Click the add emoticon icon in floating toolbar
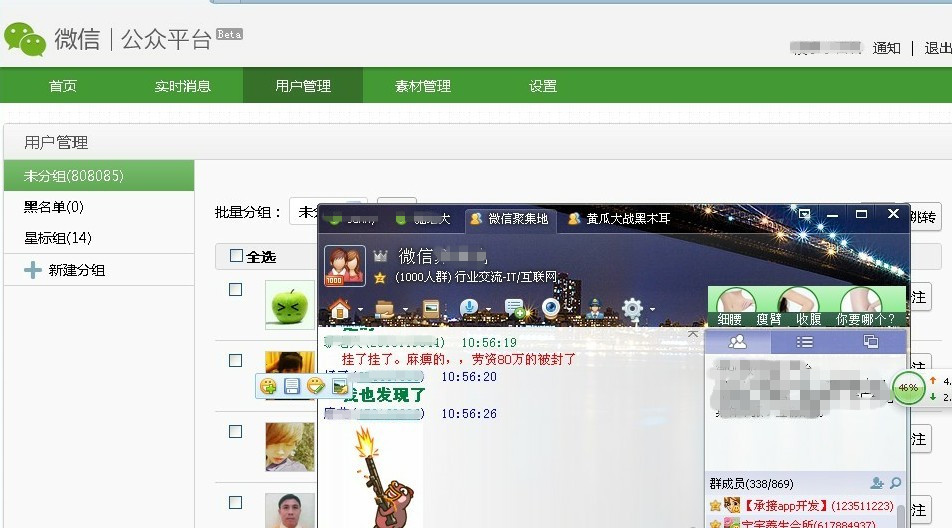The image size is (952, 528). 268,386
